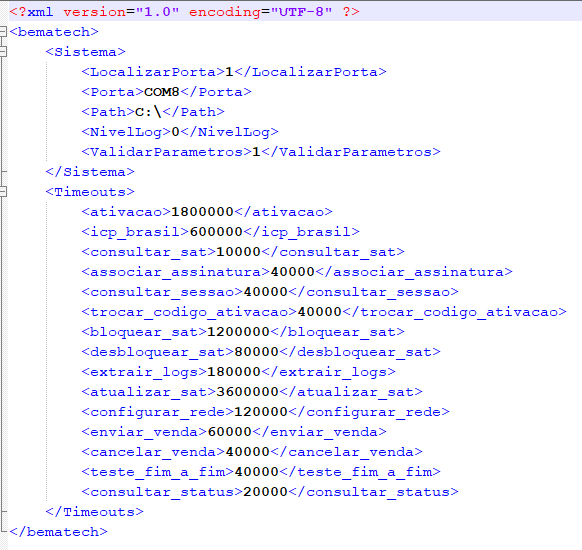Click the bloquear_sat value 1200000
The image size is (582, 550).
point(239,332)
